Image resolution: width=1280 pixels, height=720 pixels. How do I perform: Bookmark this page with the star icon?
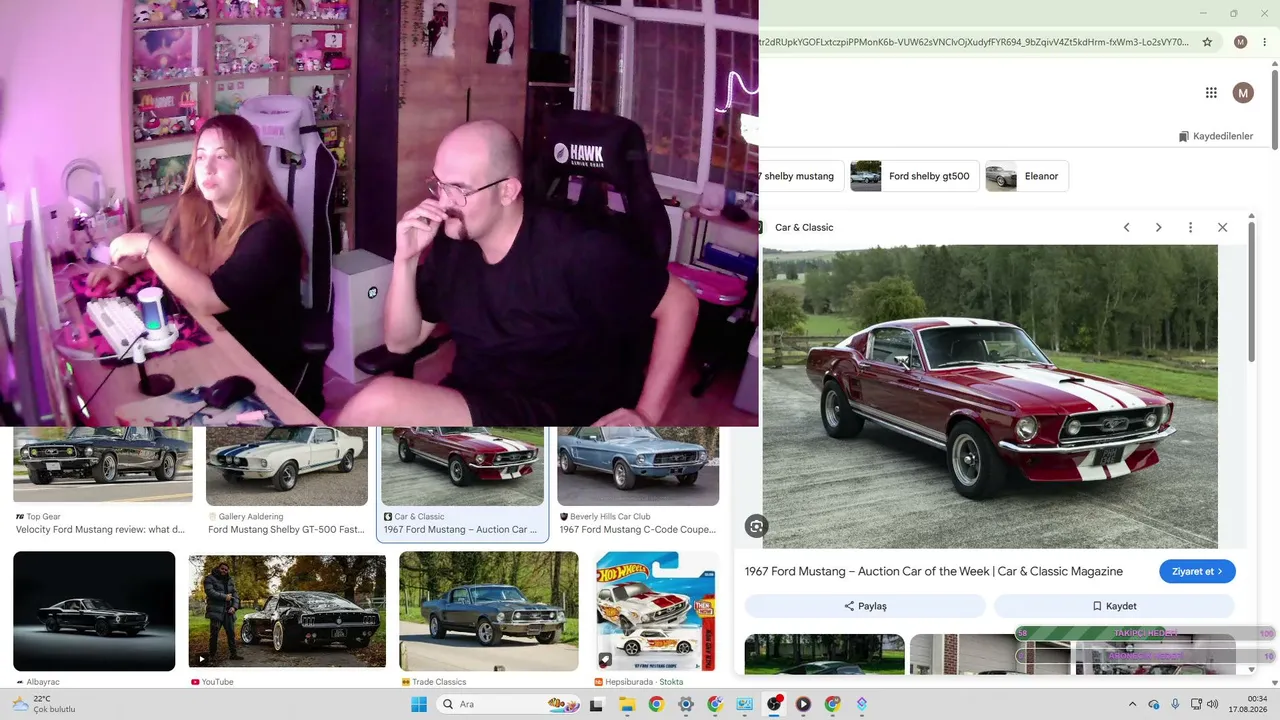(1207, 42)
